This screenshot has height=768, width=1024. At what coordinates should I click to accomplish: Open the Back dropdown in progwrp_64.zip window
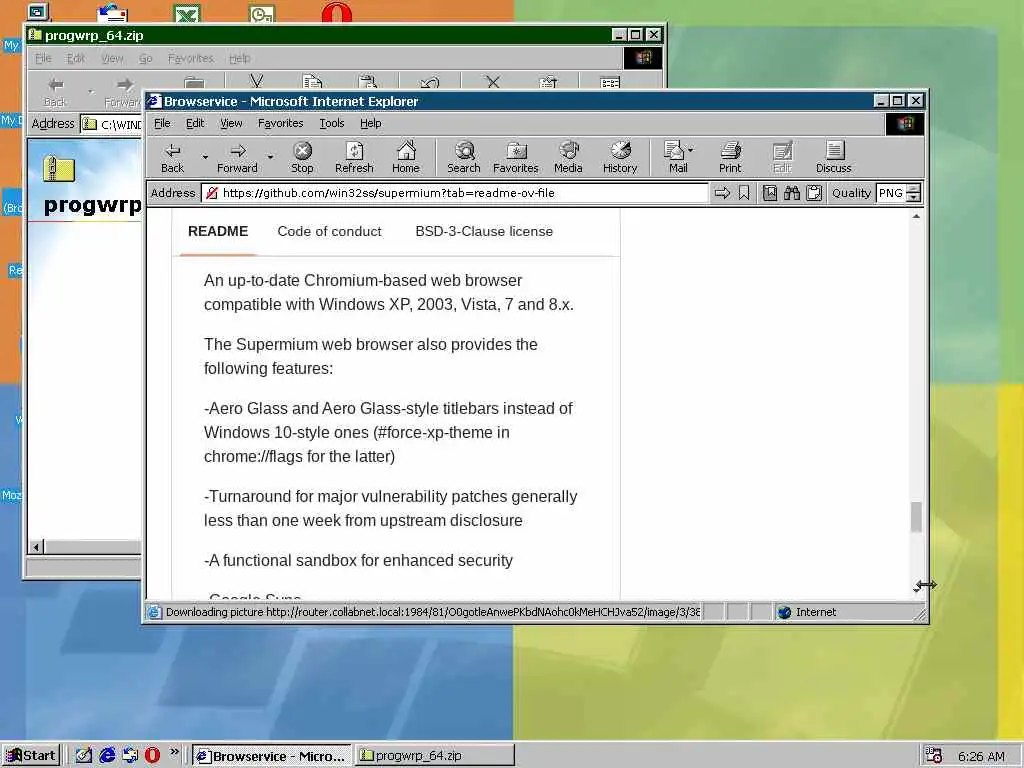[x=91, y=91]
